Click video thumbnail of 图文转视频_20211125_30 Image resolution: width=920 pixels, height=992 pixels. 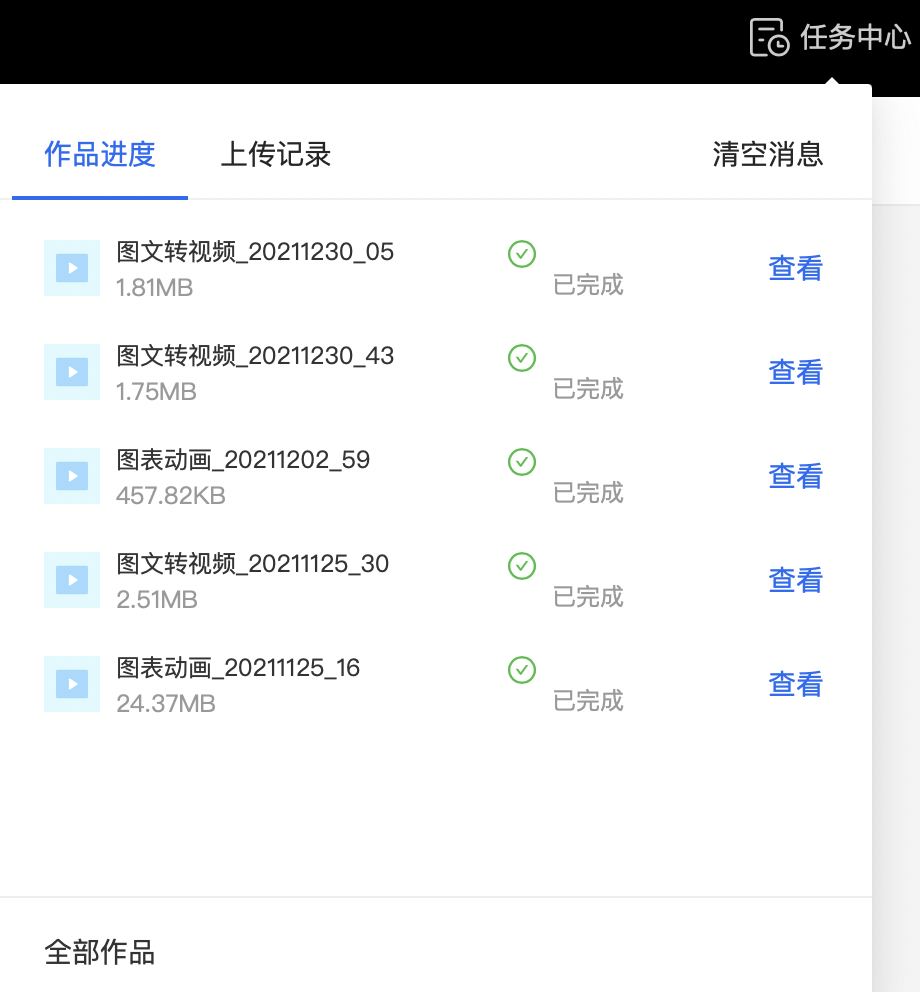click(72, 580)
